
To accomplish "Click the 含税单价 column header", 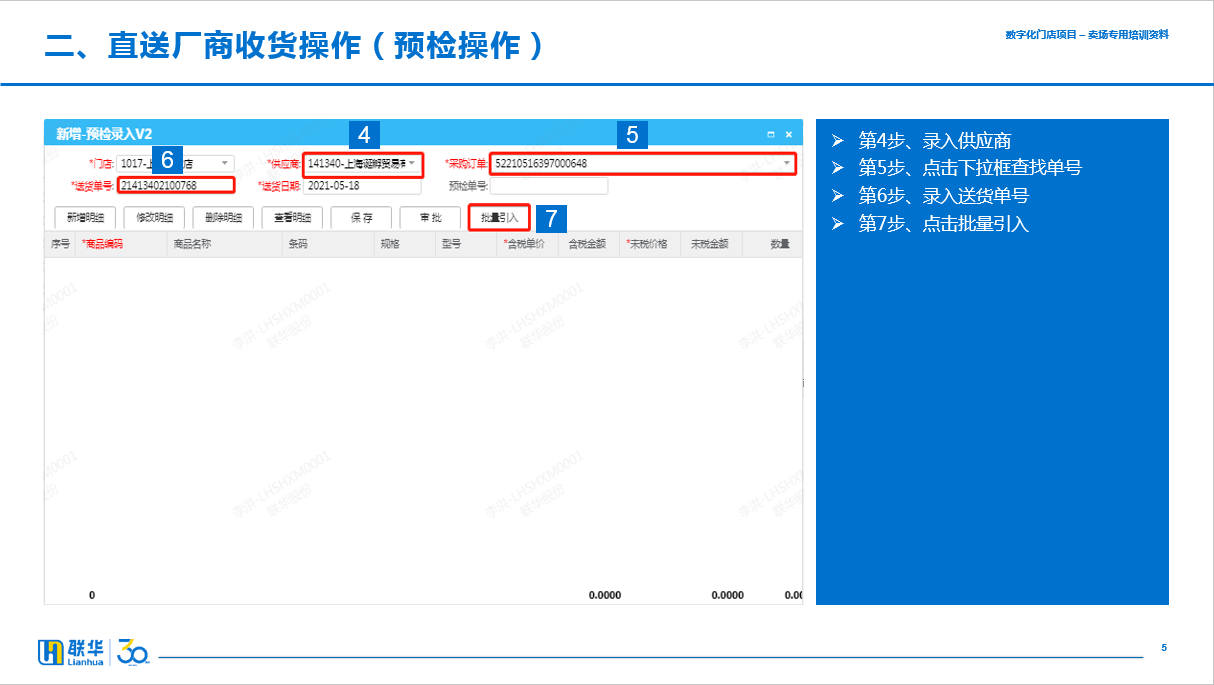I will [x=527, y=244].
